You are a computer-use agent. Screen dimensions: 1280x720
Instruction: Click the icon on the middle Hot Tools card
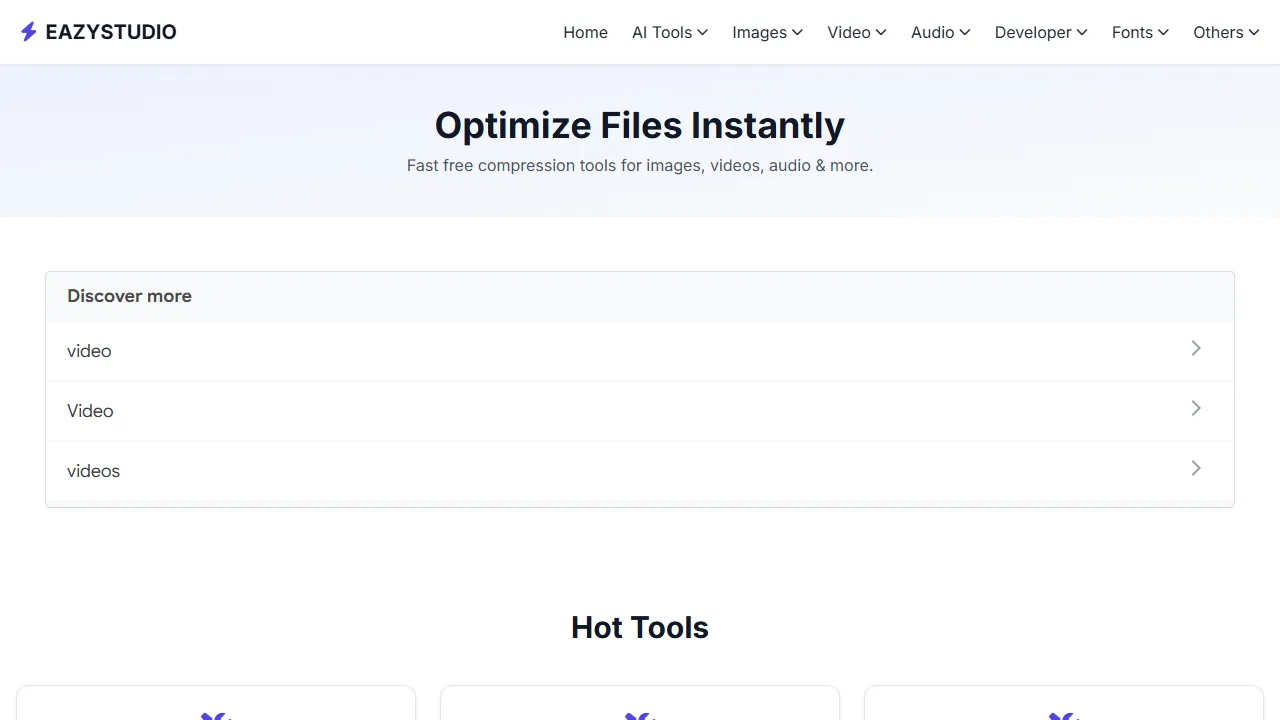tap(639, 716)
